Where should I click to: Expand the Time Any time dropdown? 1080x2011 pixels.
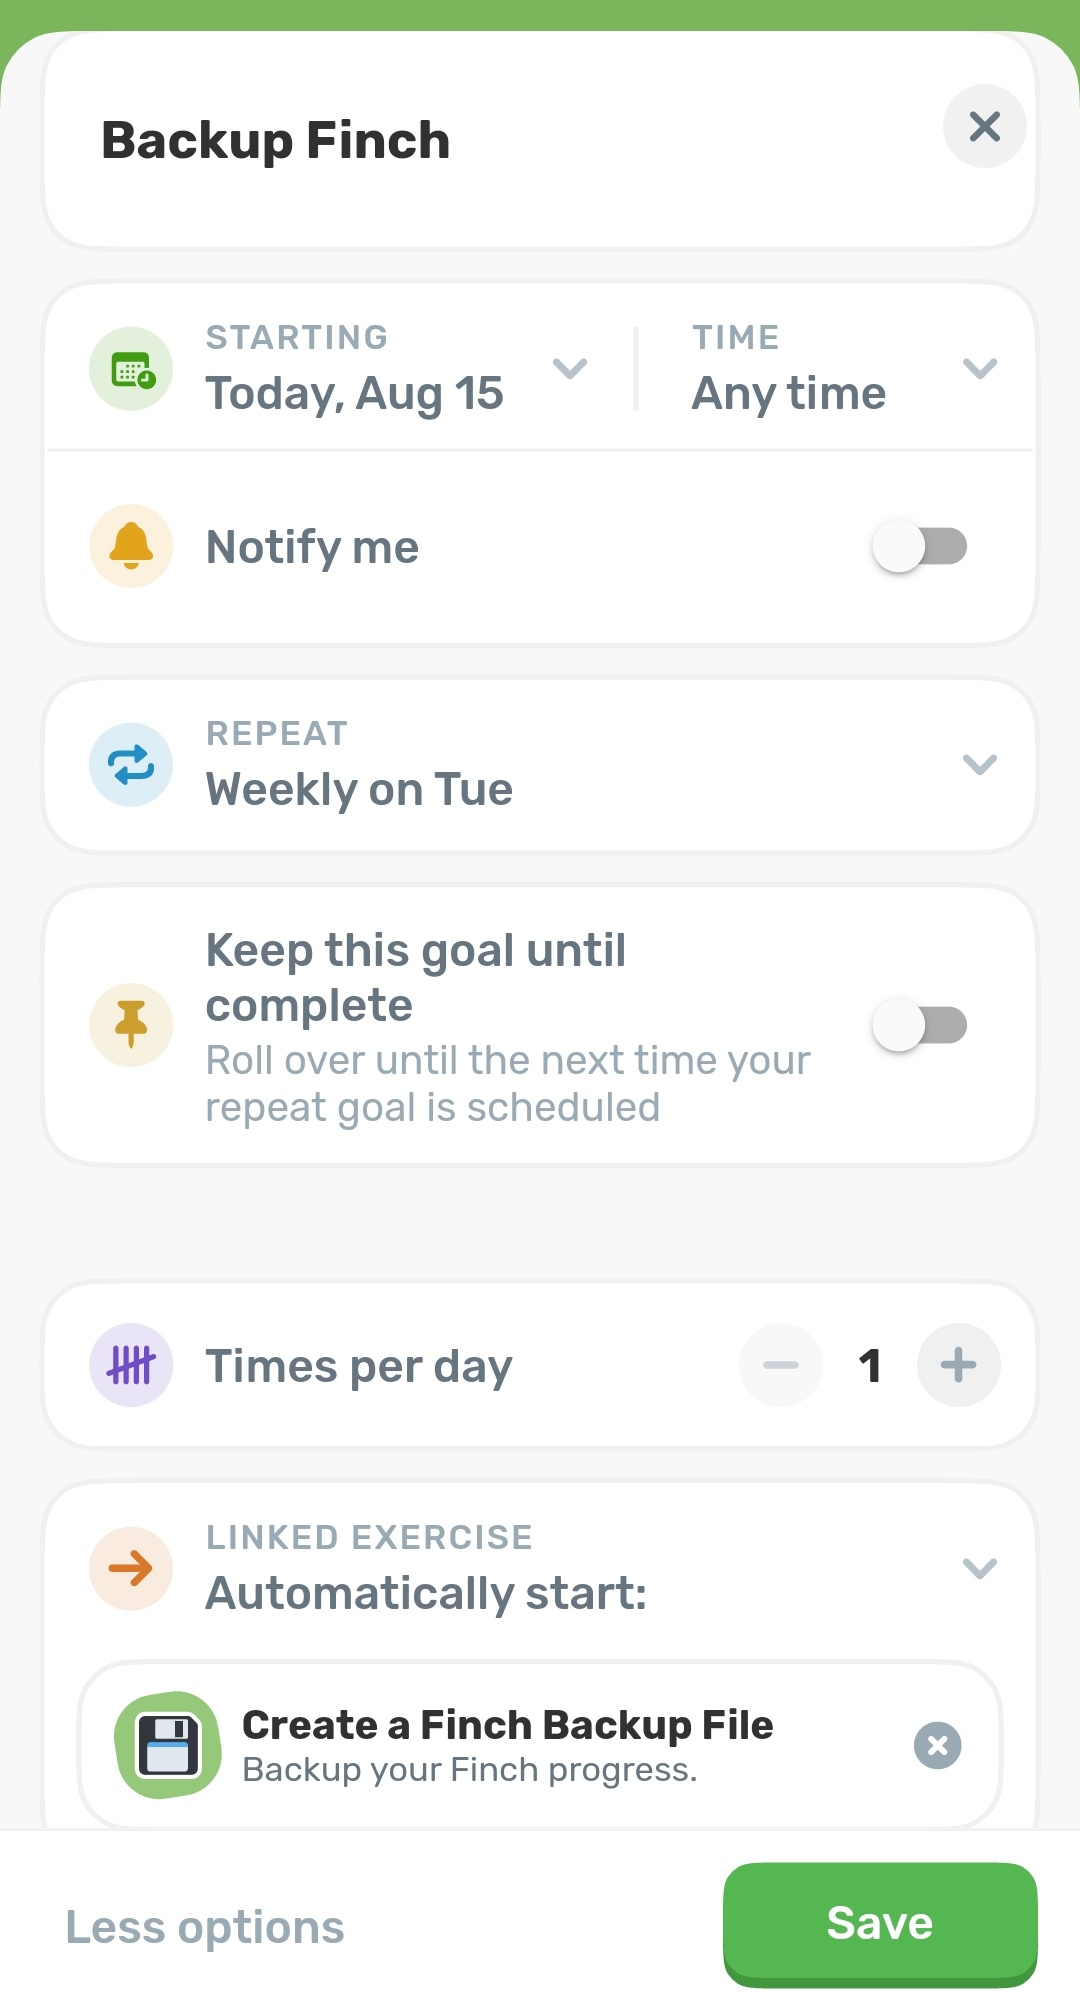pyautogui.click(x=980, y=369)
